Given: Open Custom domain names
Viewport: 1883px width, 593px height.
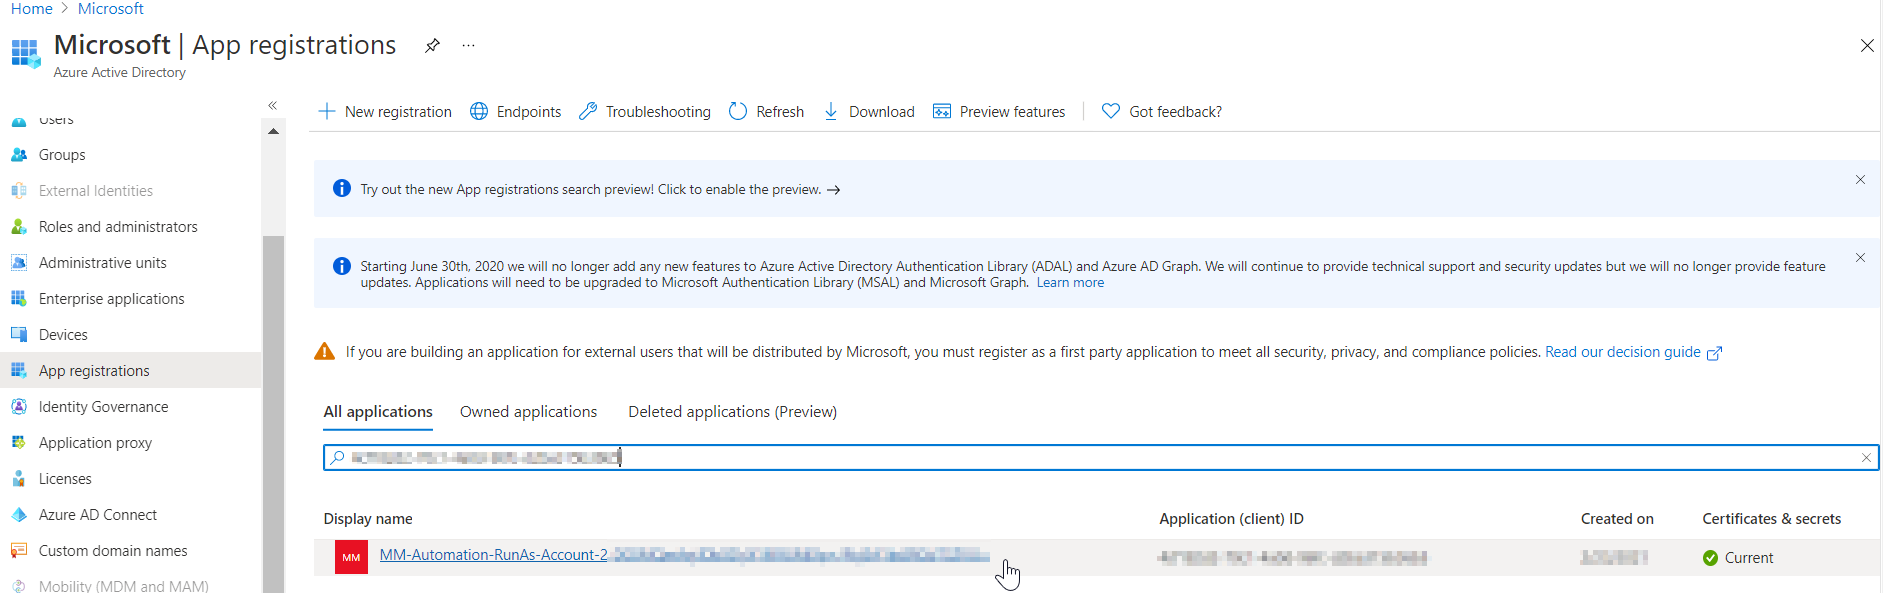Looking at the screenshot, I should (113, 551).
